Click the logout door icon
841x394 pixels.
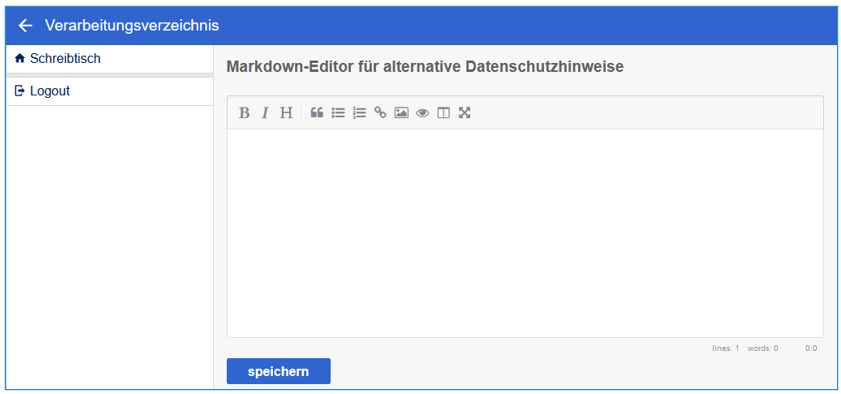(x=20, y=91)
